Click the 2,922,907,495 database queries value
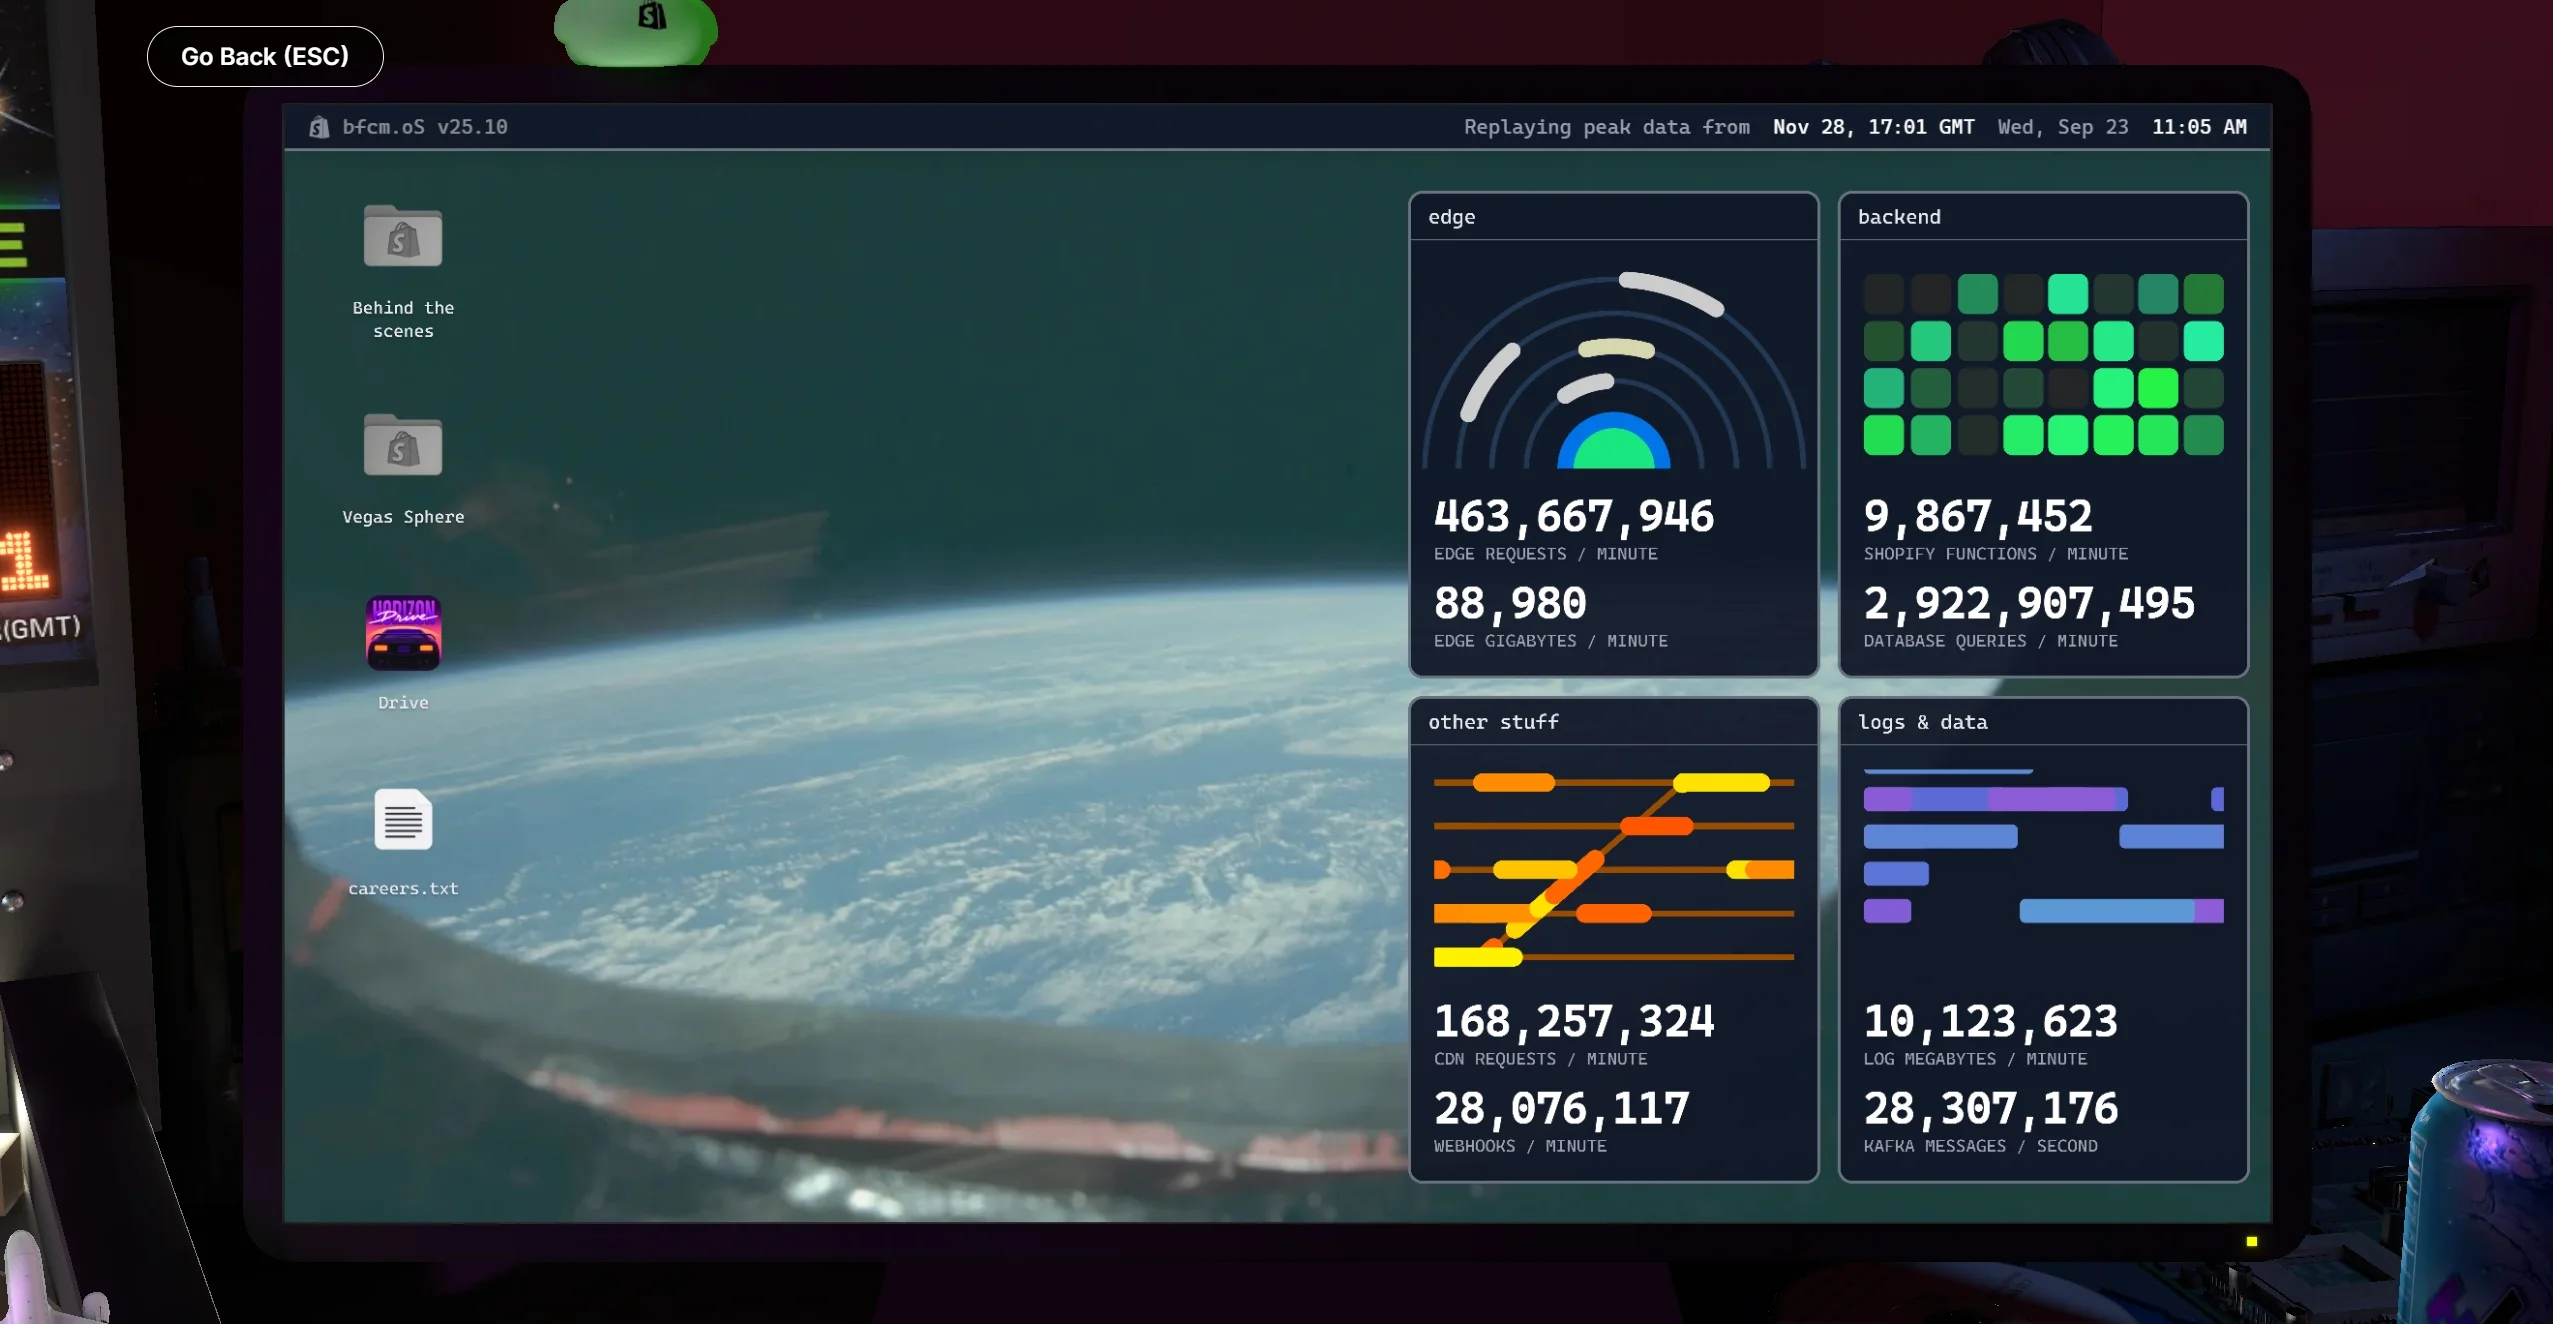2553x1324 pixels. pos(2029,603)
